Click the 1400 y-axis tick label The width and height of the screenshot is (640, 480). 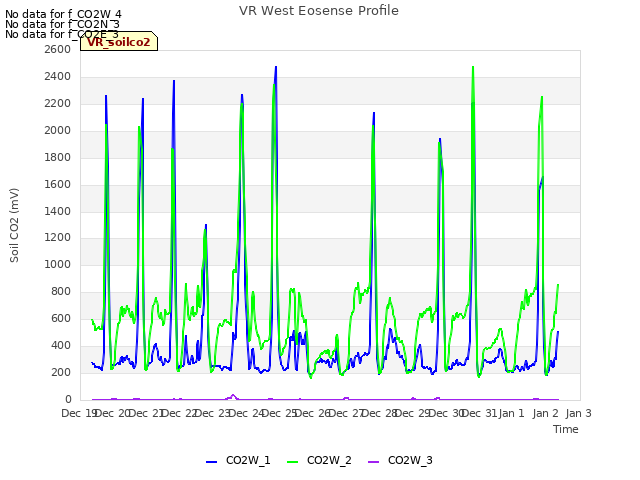click(x=58, y=211)
